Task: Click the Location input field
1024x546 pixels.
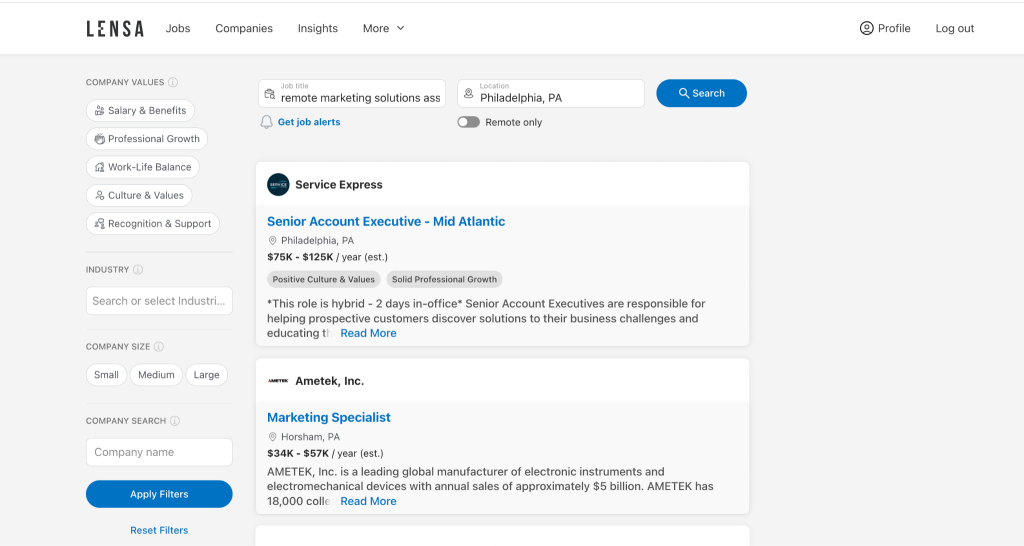Action: click(x=551, y=93)
